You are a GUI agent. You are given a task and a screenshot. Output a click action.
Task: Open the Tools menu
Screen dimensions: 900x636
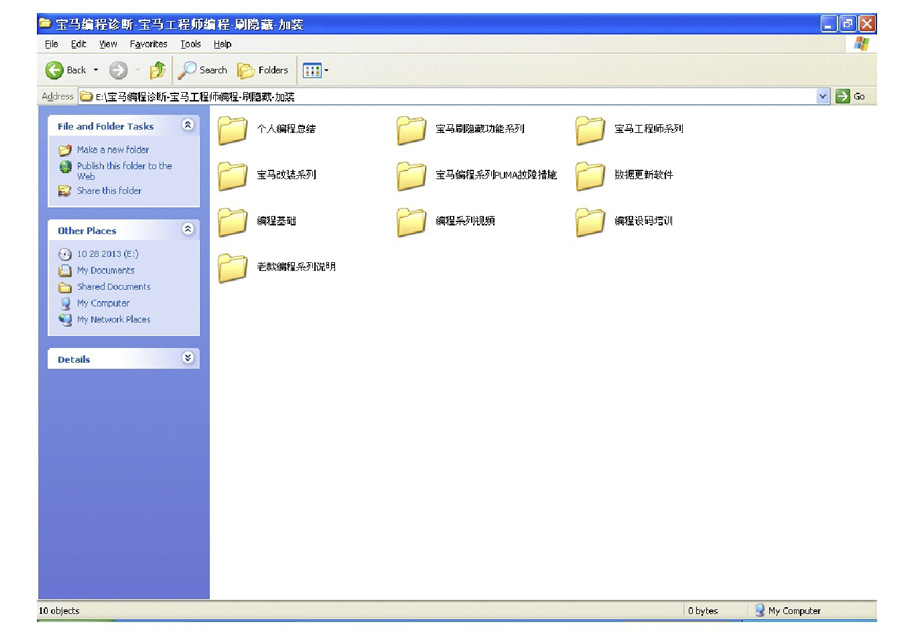pyautogui.click(x=190, y=44)
